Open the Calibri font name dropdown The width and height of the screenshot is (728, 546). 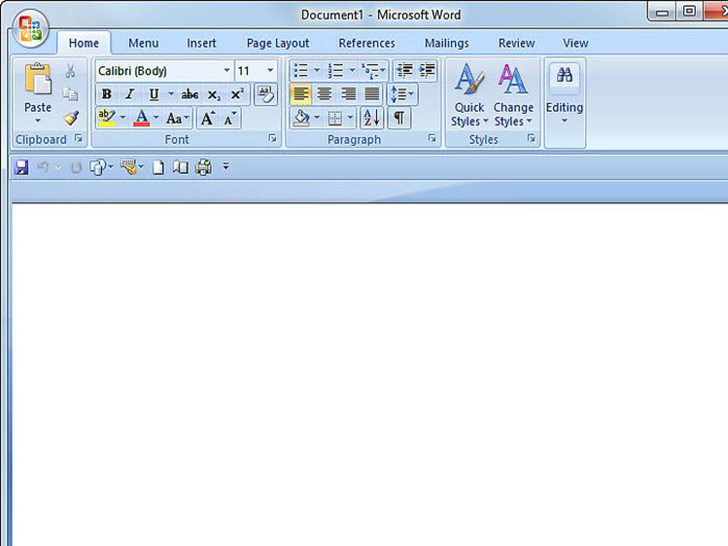(227, 71)
